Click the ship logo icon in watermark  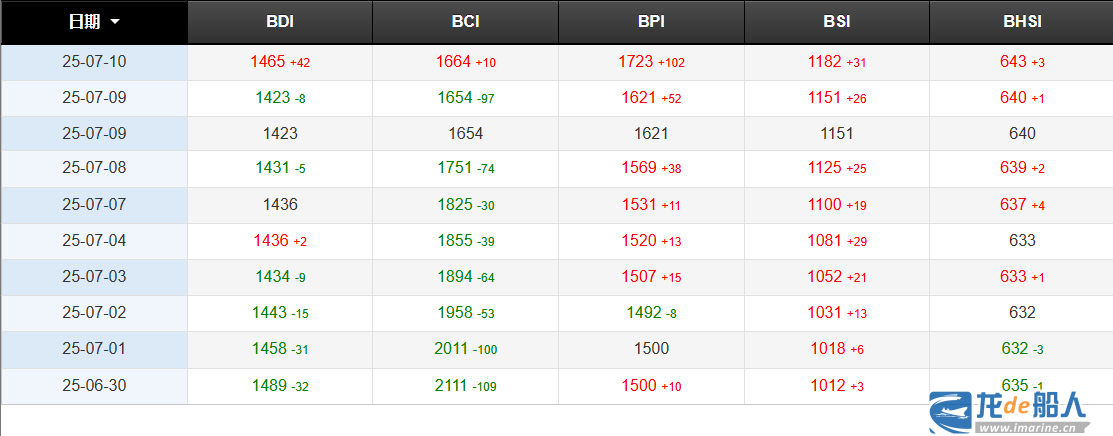[x=952, y=413]
